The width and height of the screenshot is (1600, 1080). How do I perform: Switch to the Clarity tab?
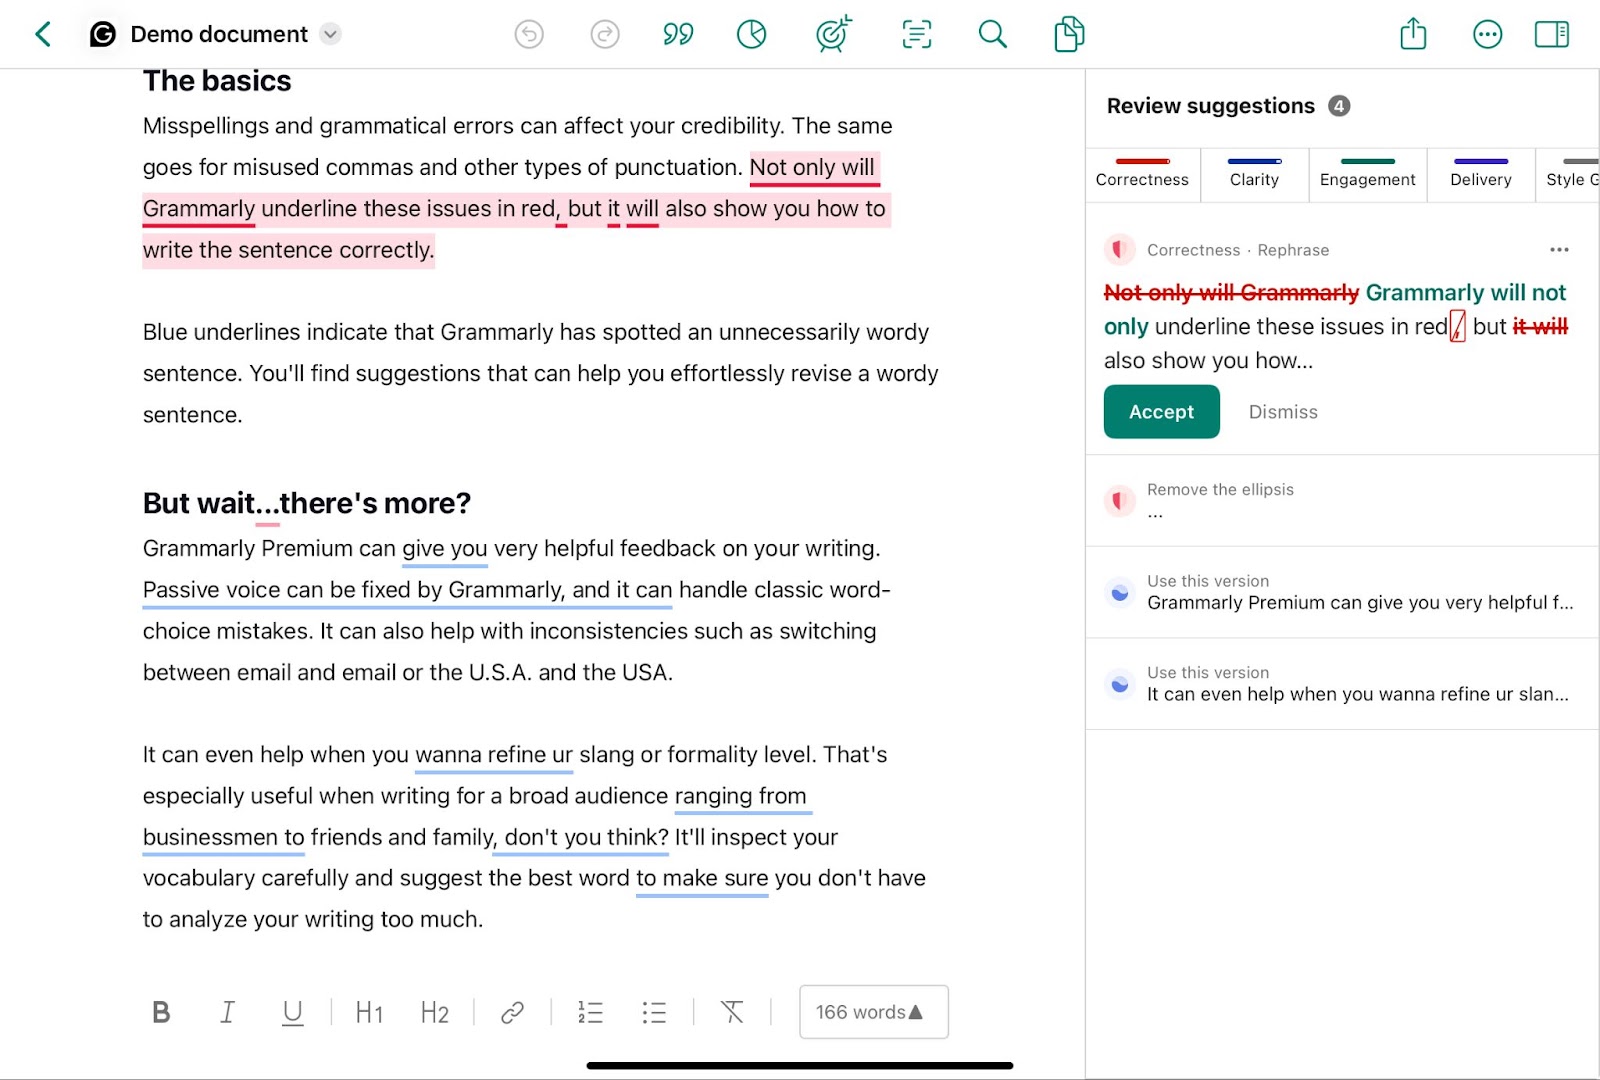(1254, 174)
